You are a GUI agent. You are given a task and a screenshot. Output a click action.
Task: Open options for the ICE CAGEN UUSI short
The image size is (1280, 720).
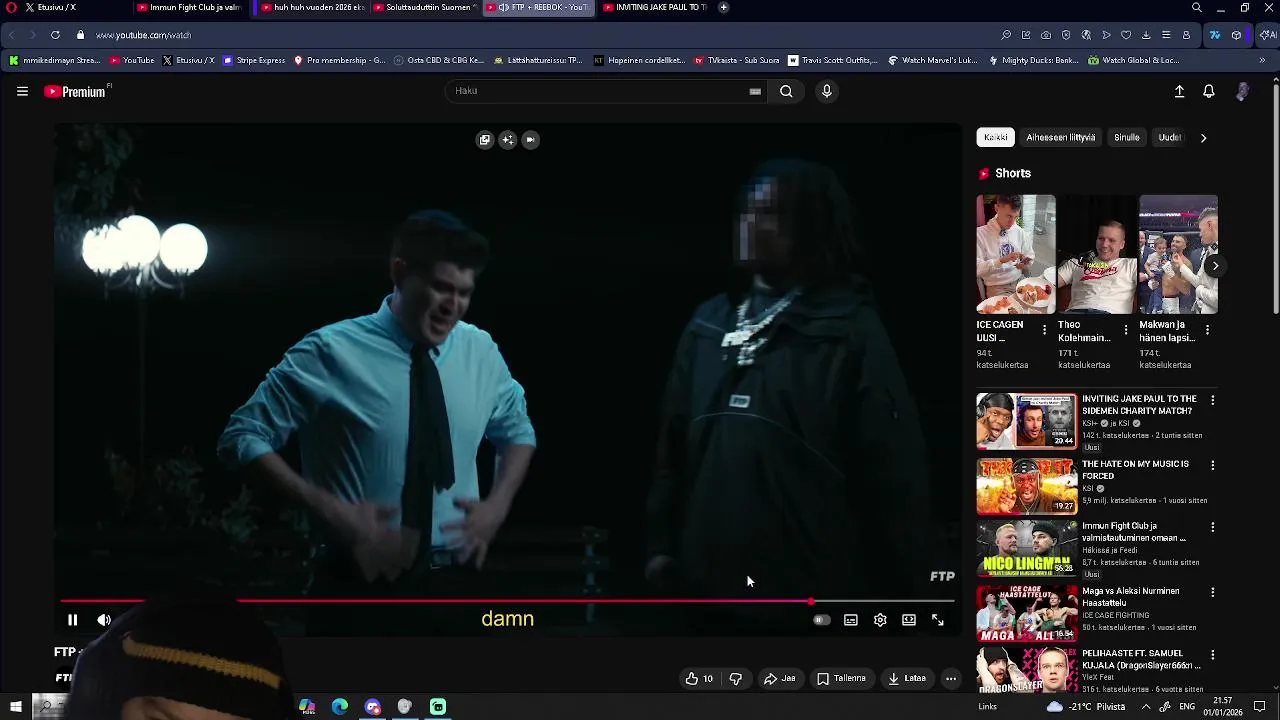tap(1044, 330)
